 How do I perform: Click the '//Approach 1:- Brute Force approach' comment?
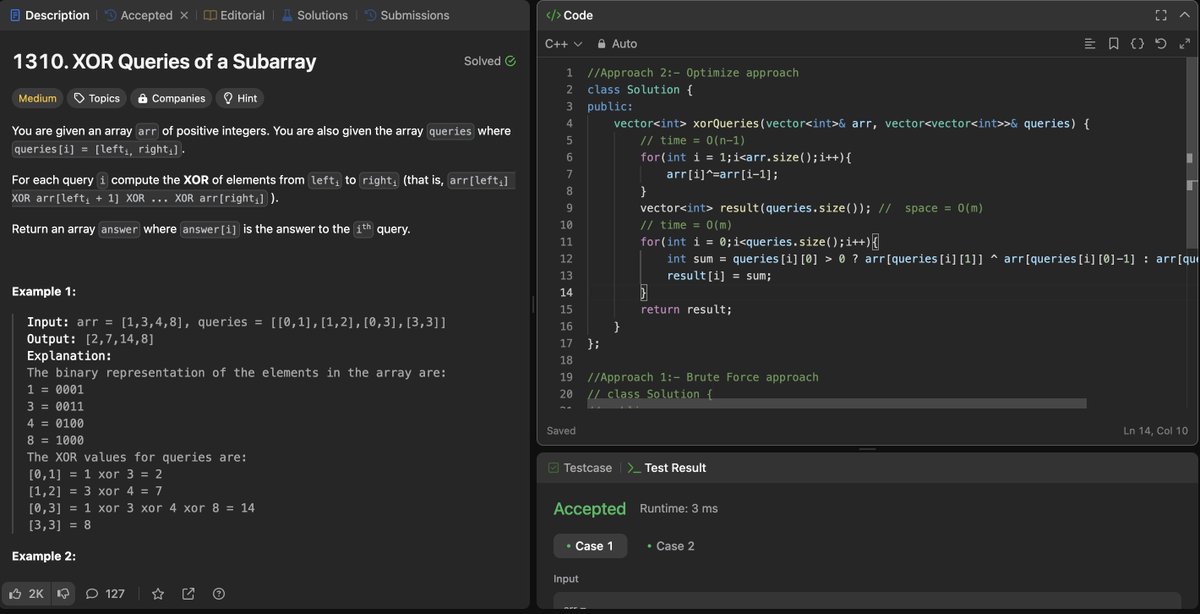[x=703, y=377]
